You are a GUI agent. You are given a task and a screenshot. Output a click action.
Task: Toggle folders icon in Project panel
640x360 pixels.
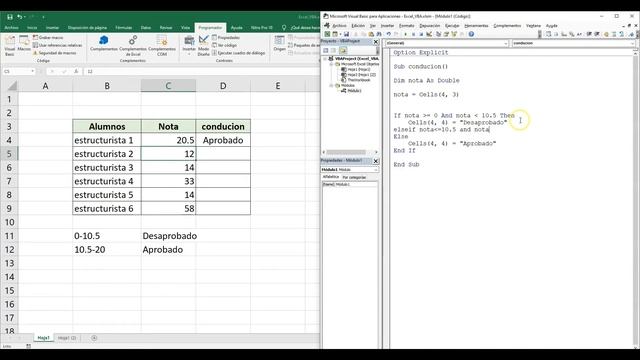pos(343,51)
